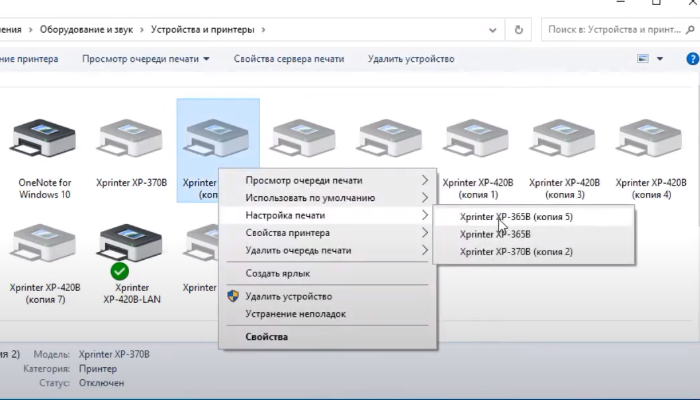Select Xprinter XP-365B (копия 5) submenu item
The width and height of the screenshot is (700, 400).
533,217
